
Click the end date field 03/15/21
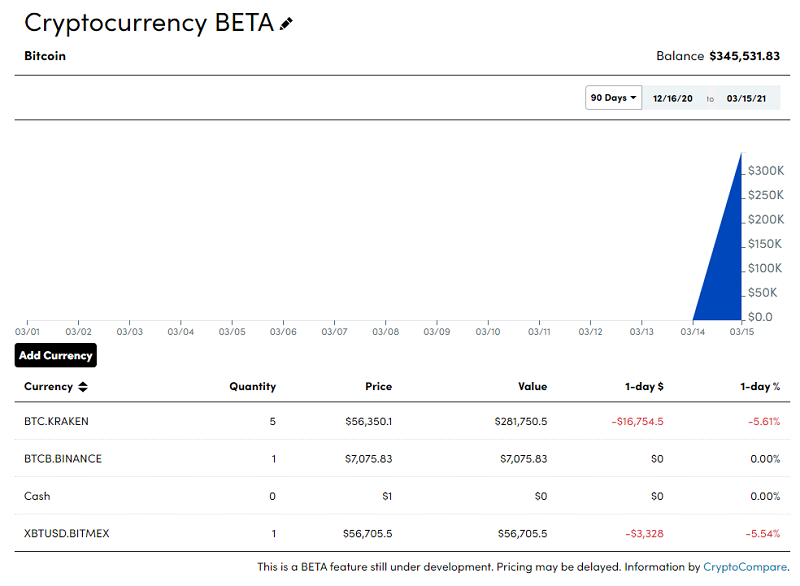(746, 99)
